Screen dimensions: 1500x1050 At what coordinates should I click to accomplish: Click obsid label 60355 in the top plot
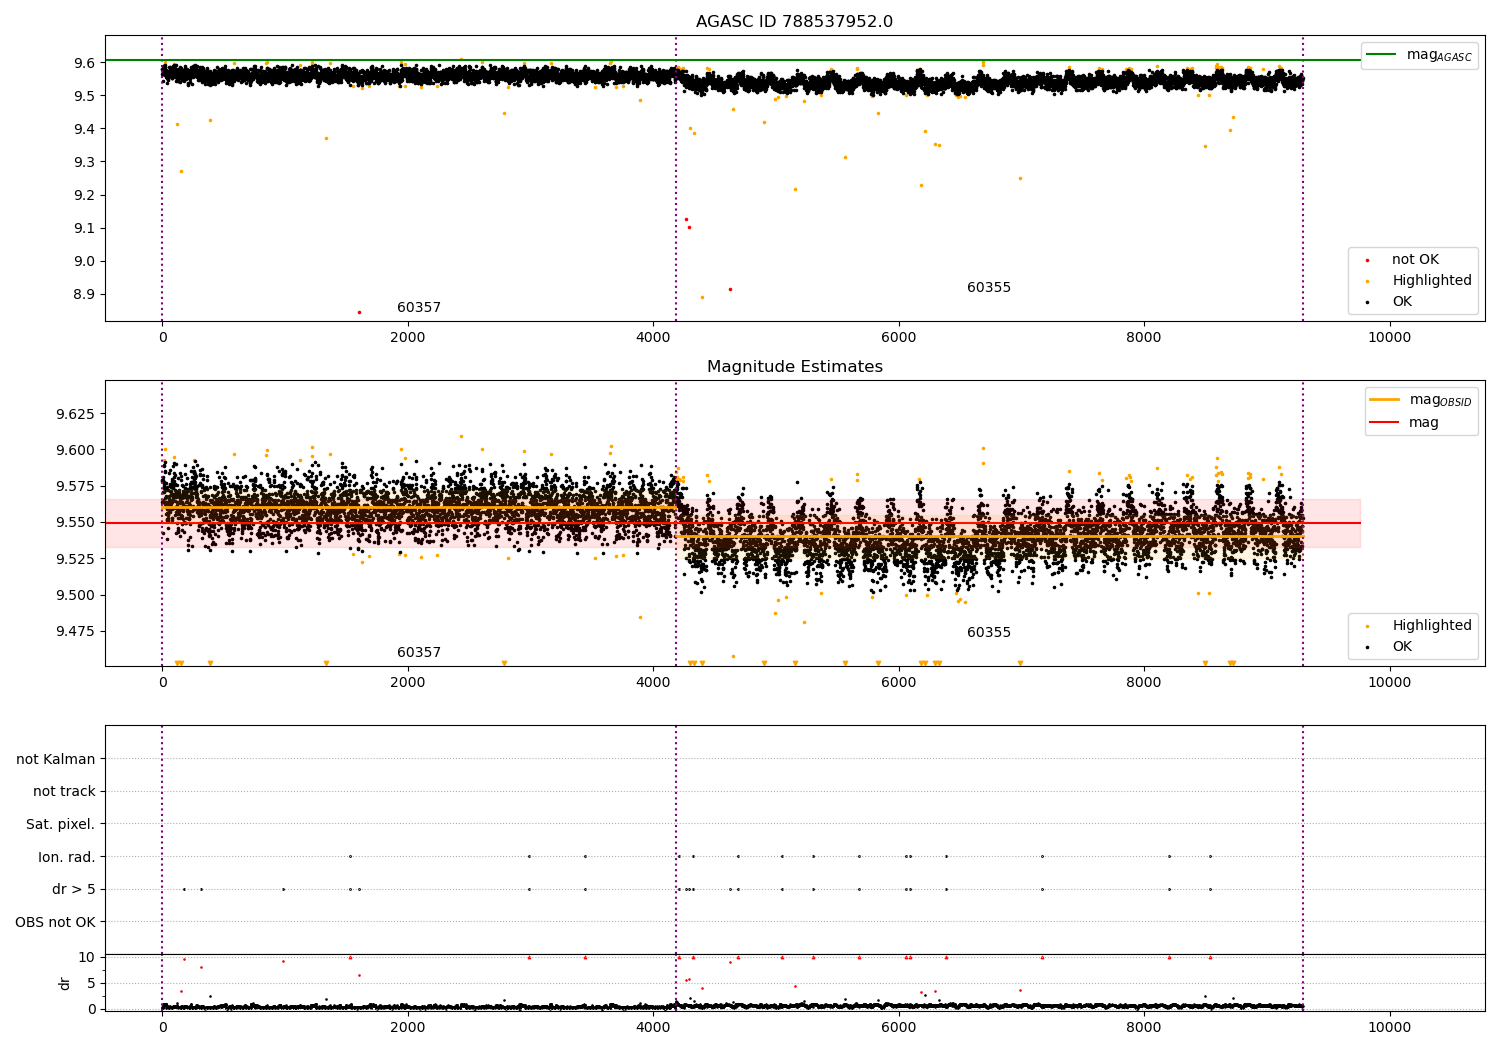tap(989, 288)
